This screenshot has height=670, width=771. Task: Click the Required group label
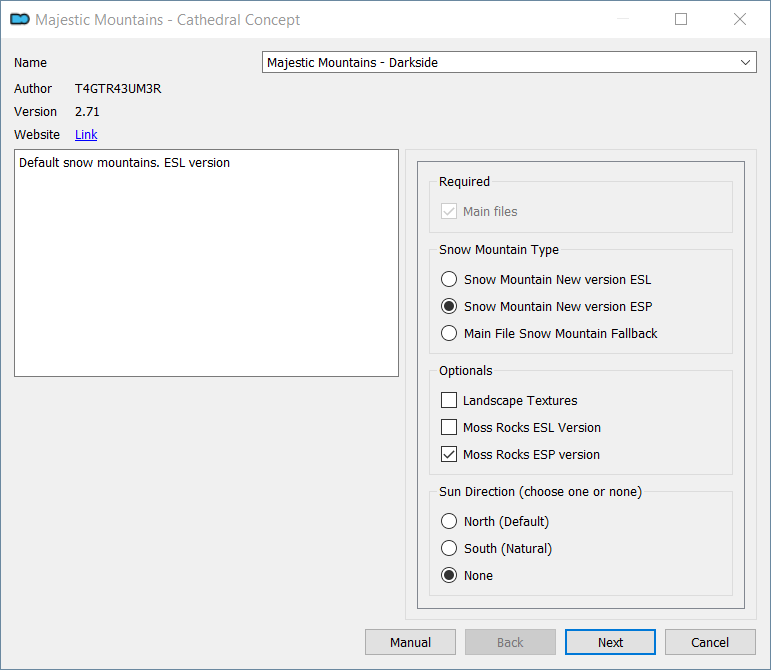(x=464, y=181)
